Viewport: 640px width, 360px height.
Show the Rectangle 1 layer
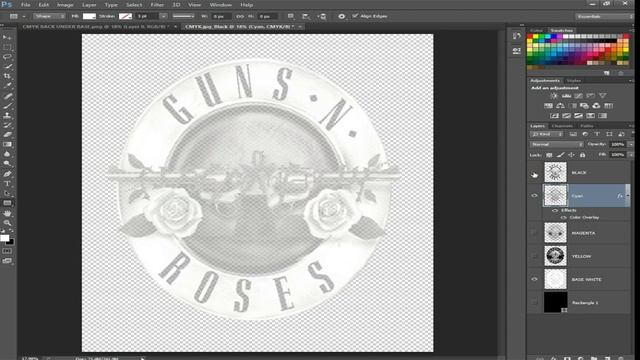[x=534, y=302]
